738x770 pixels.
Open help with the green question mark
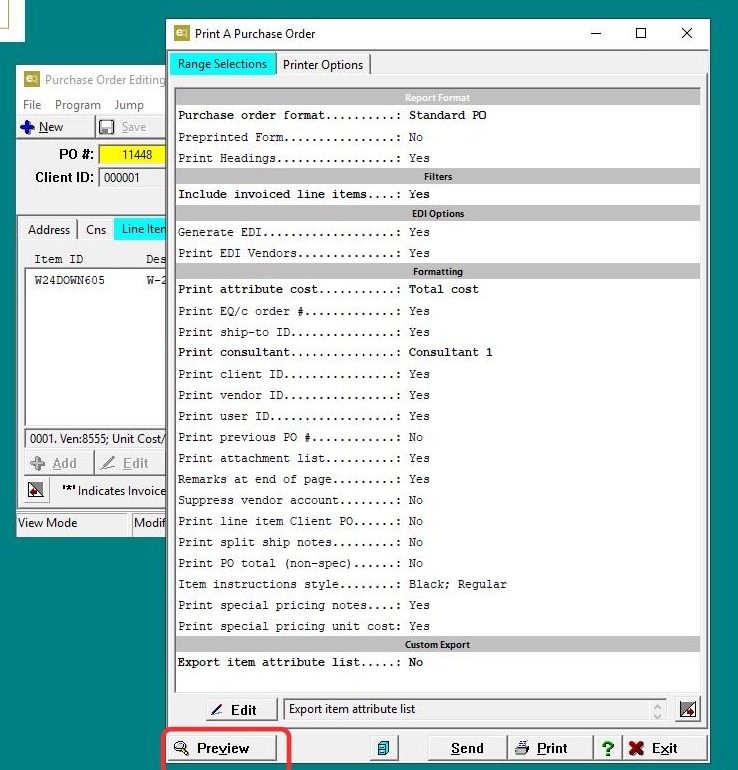point(607,748)
